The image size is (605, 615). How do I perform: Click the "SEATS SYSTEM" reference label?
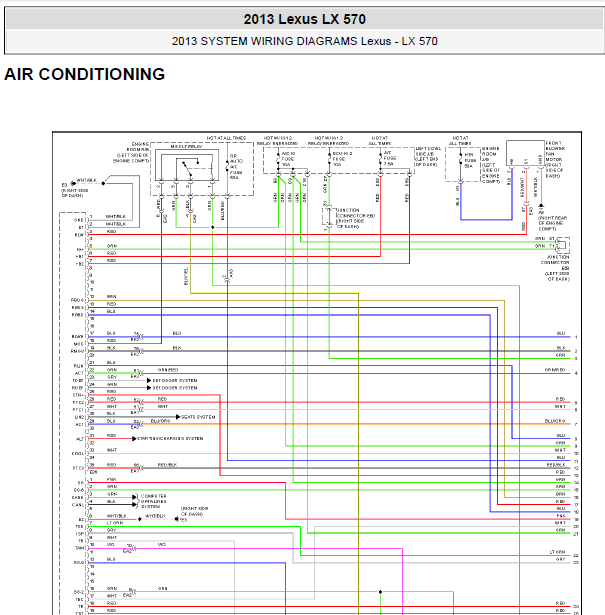click(x=198, y=417)
